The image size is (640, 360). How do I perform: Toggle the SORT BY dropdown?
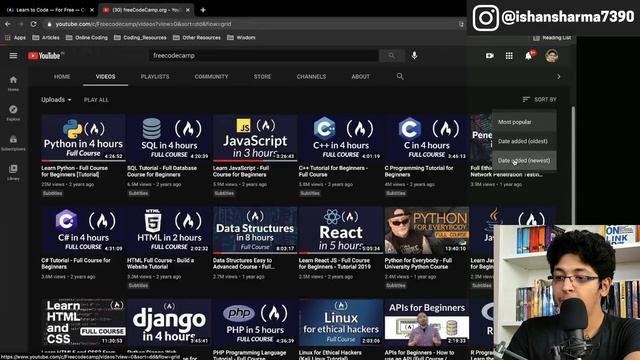click(x=539, y=99)
